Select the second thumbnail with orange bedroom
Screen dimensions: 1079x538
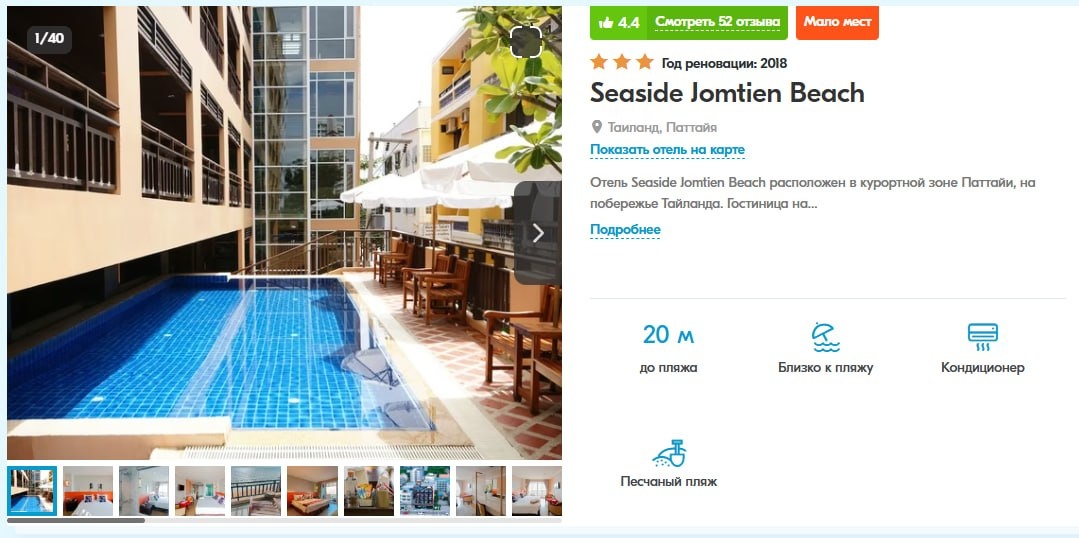[88, 491]
